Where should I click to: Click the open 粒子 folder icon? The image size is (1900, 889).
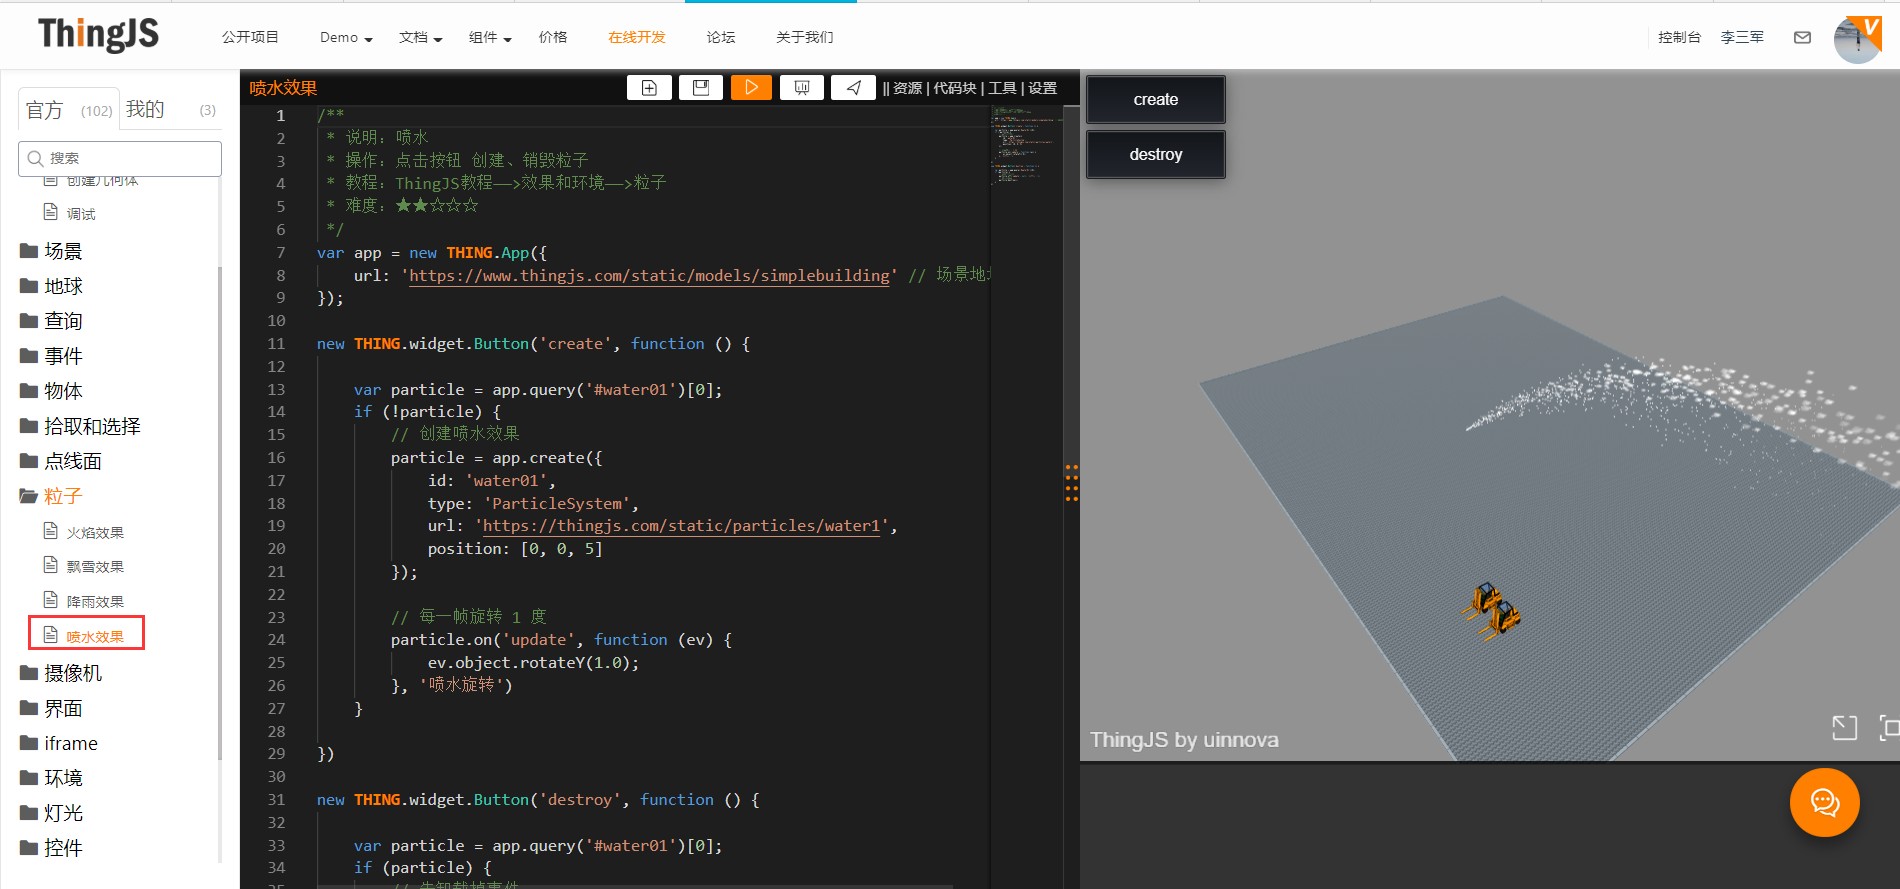tap(29, 496)
